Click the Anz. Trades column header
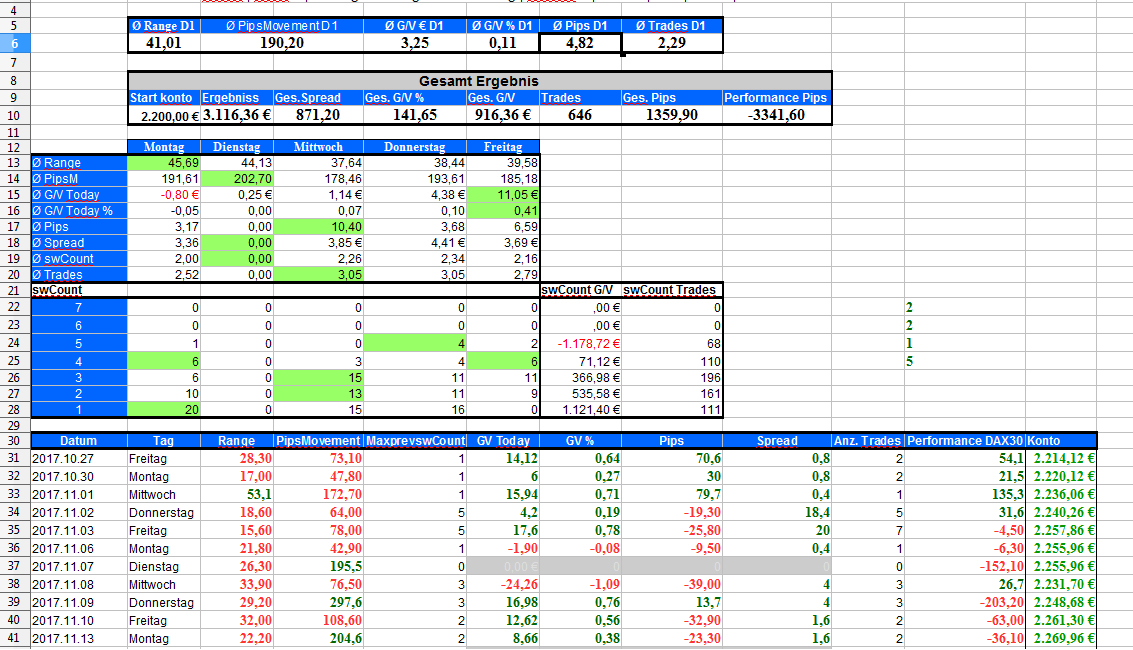The height and width of the screenshot is (650, 1133). [x=867, y=440]
